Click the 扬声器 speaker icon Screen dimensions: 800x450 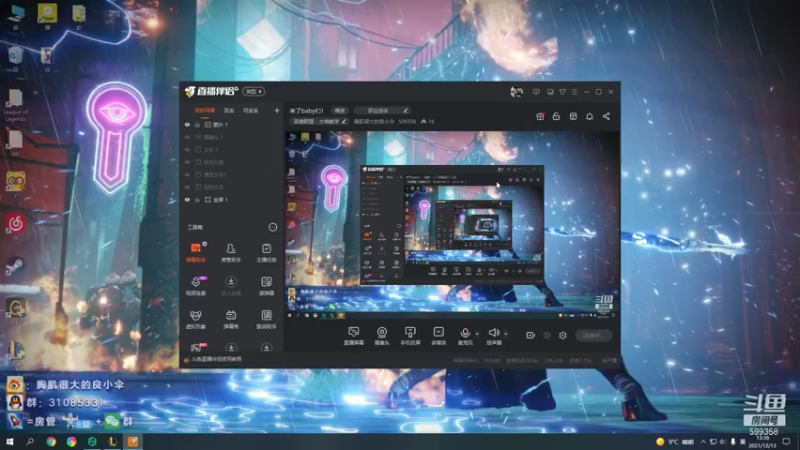[x=493, y=333]
